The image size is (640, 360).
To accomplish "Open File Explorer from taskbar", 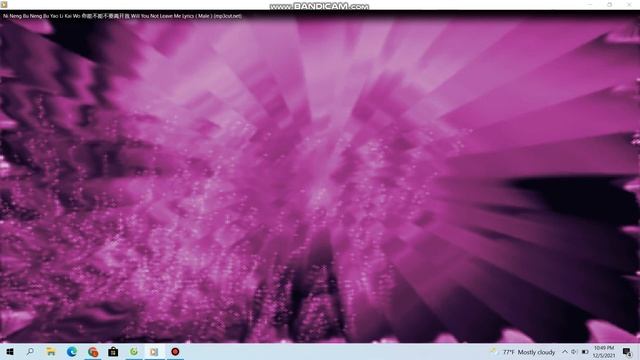I will click(51, 351).
